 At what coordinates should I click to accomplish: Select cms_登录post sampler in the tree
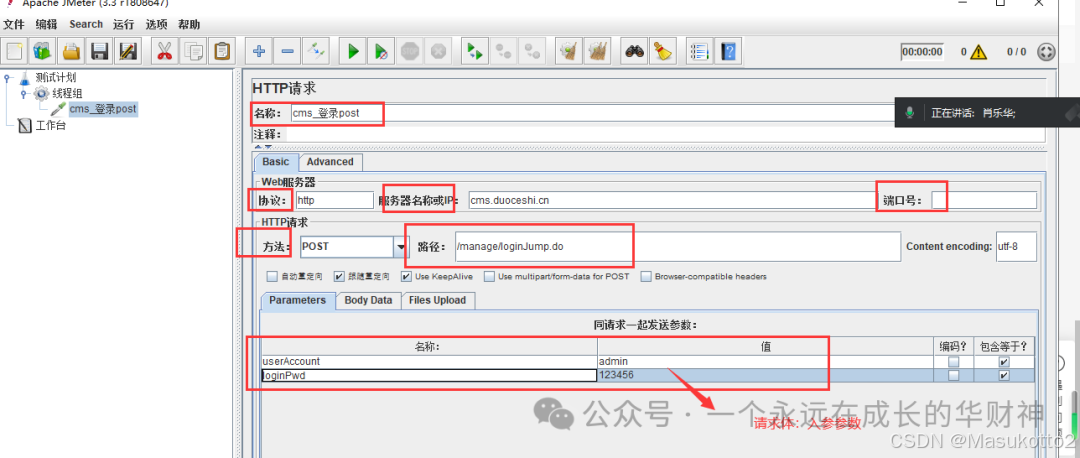pos(103,109)
